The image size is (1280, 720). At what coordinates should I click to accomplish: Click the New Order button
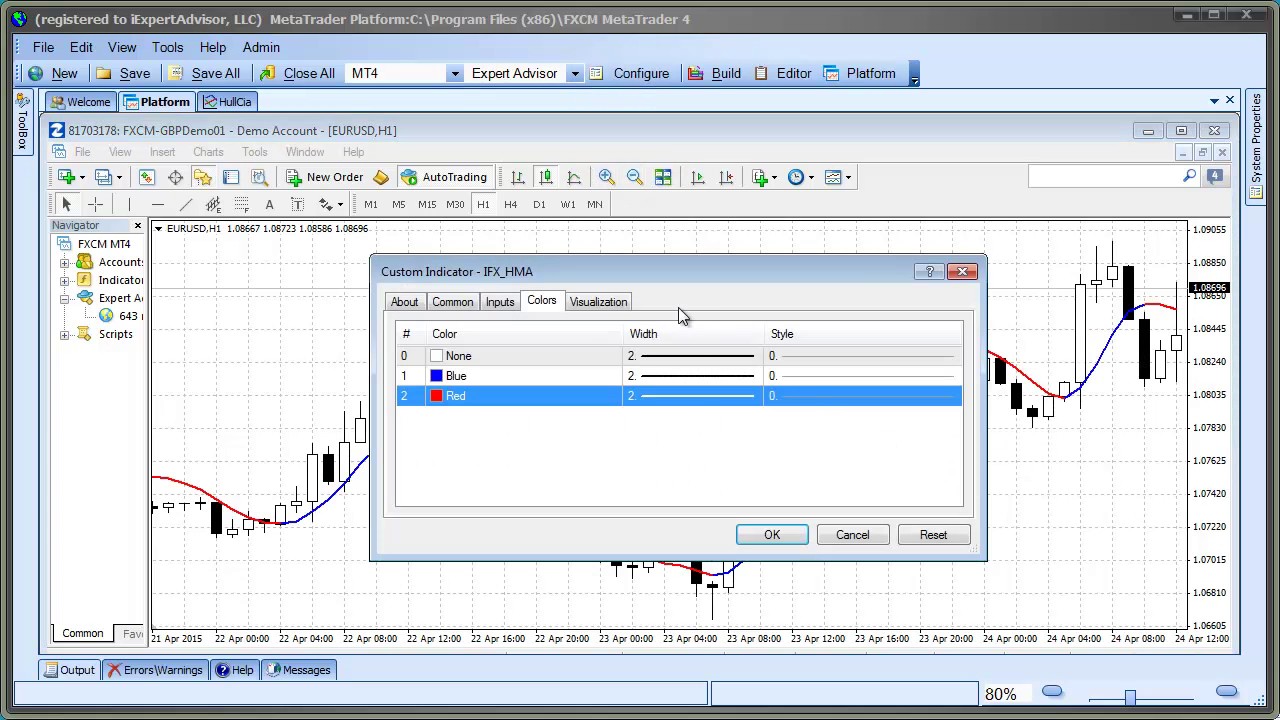click(x=325, y=177)
